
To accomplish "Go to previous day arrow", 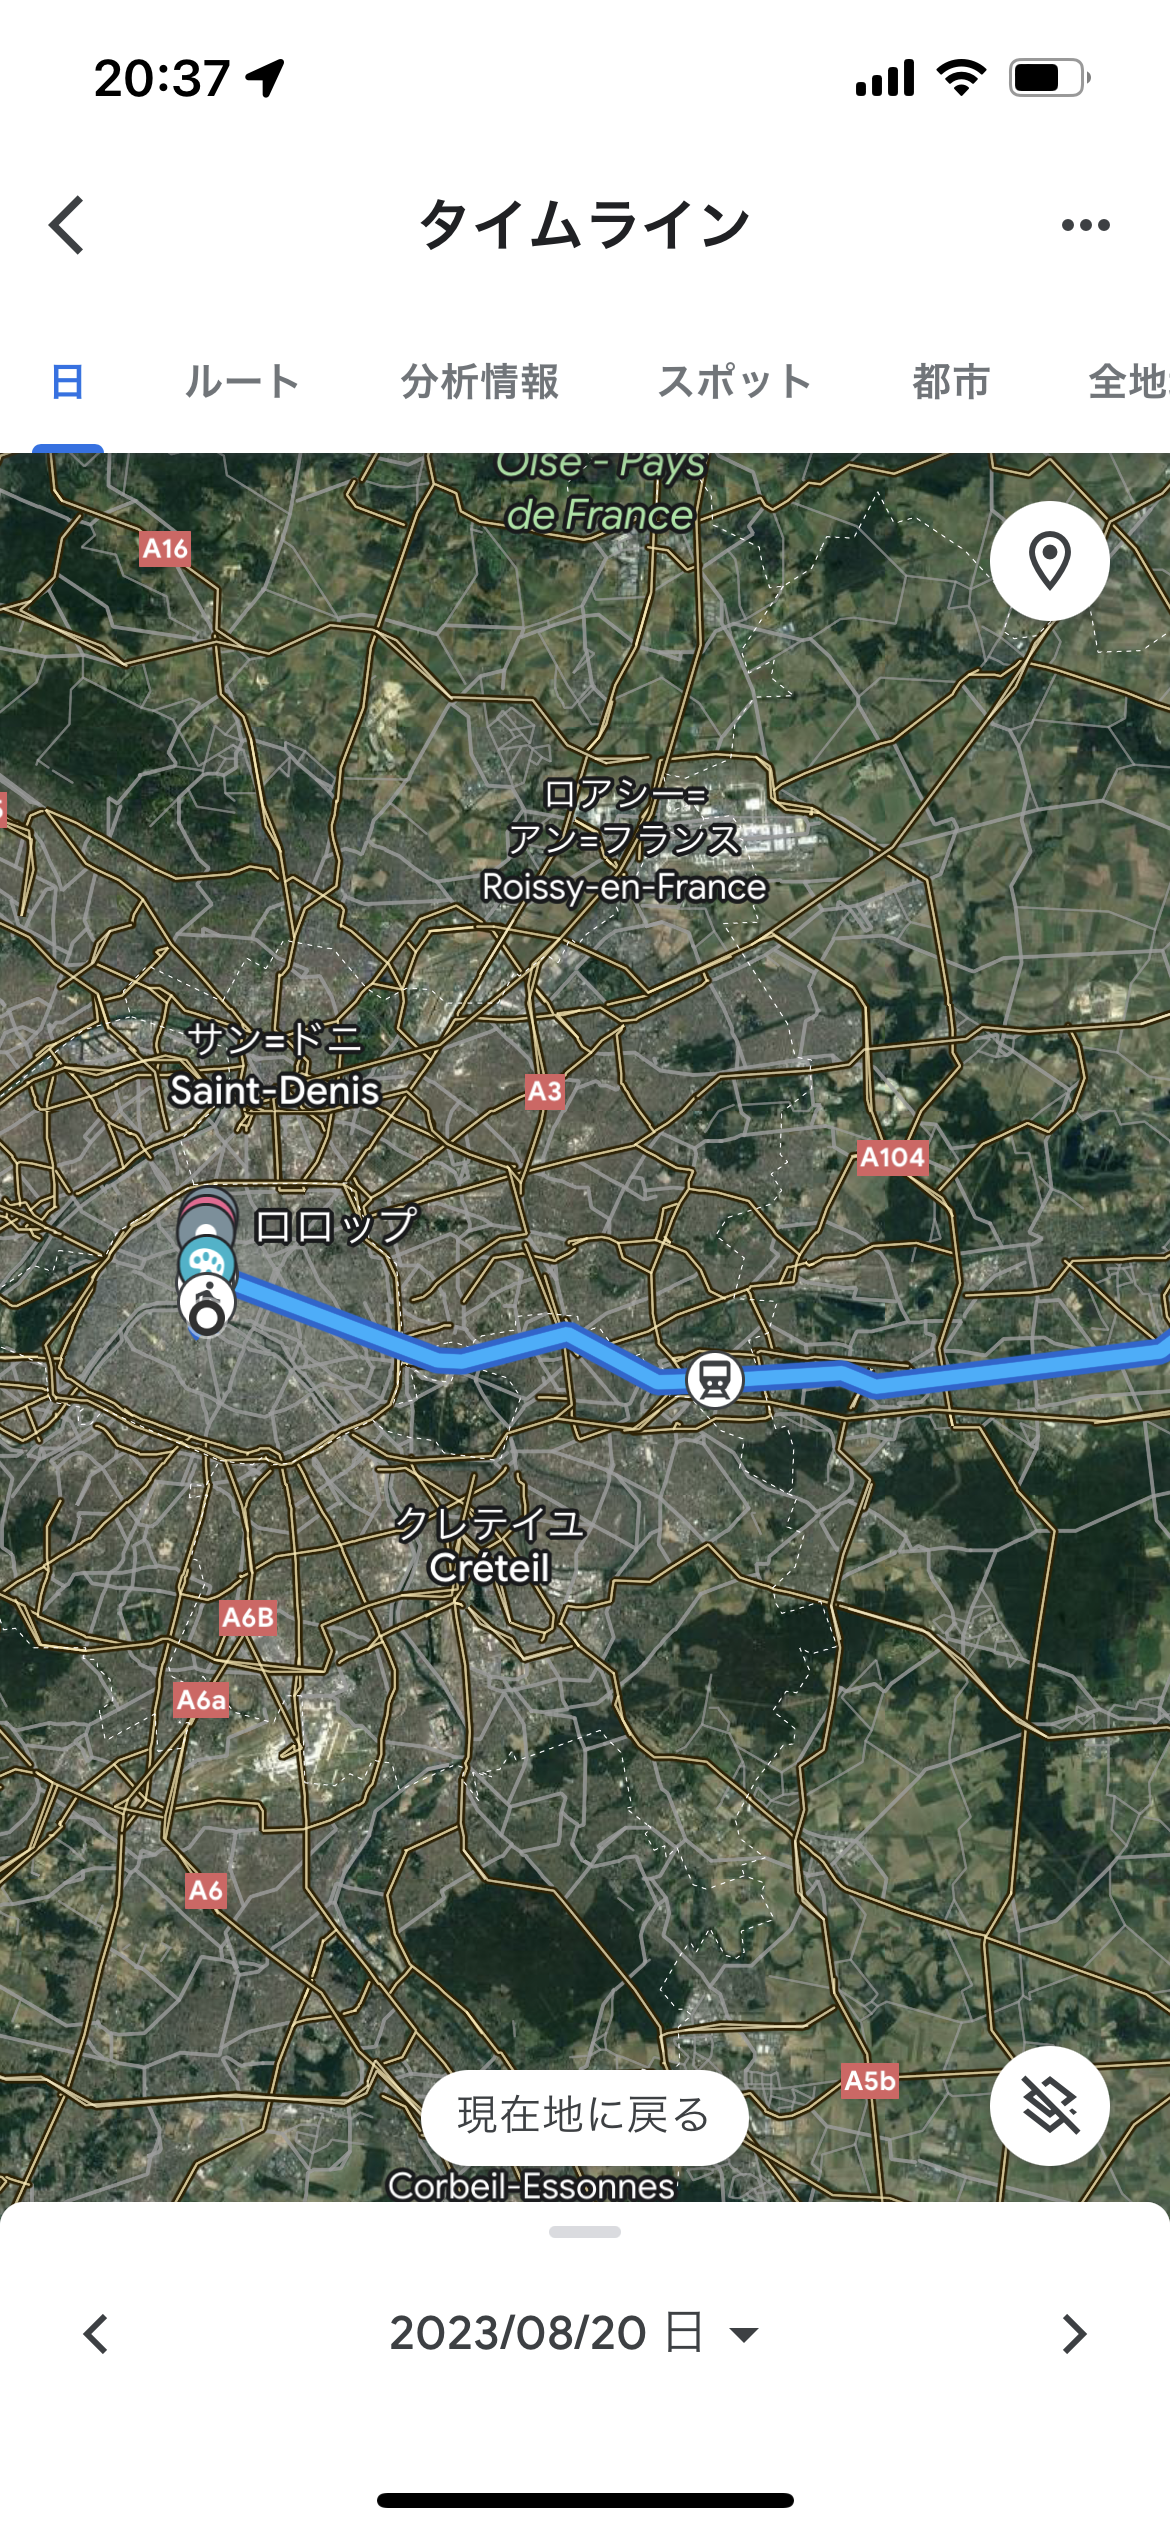I will (95, 2333).
